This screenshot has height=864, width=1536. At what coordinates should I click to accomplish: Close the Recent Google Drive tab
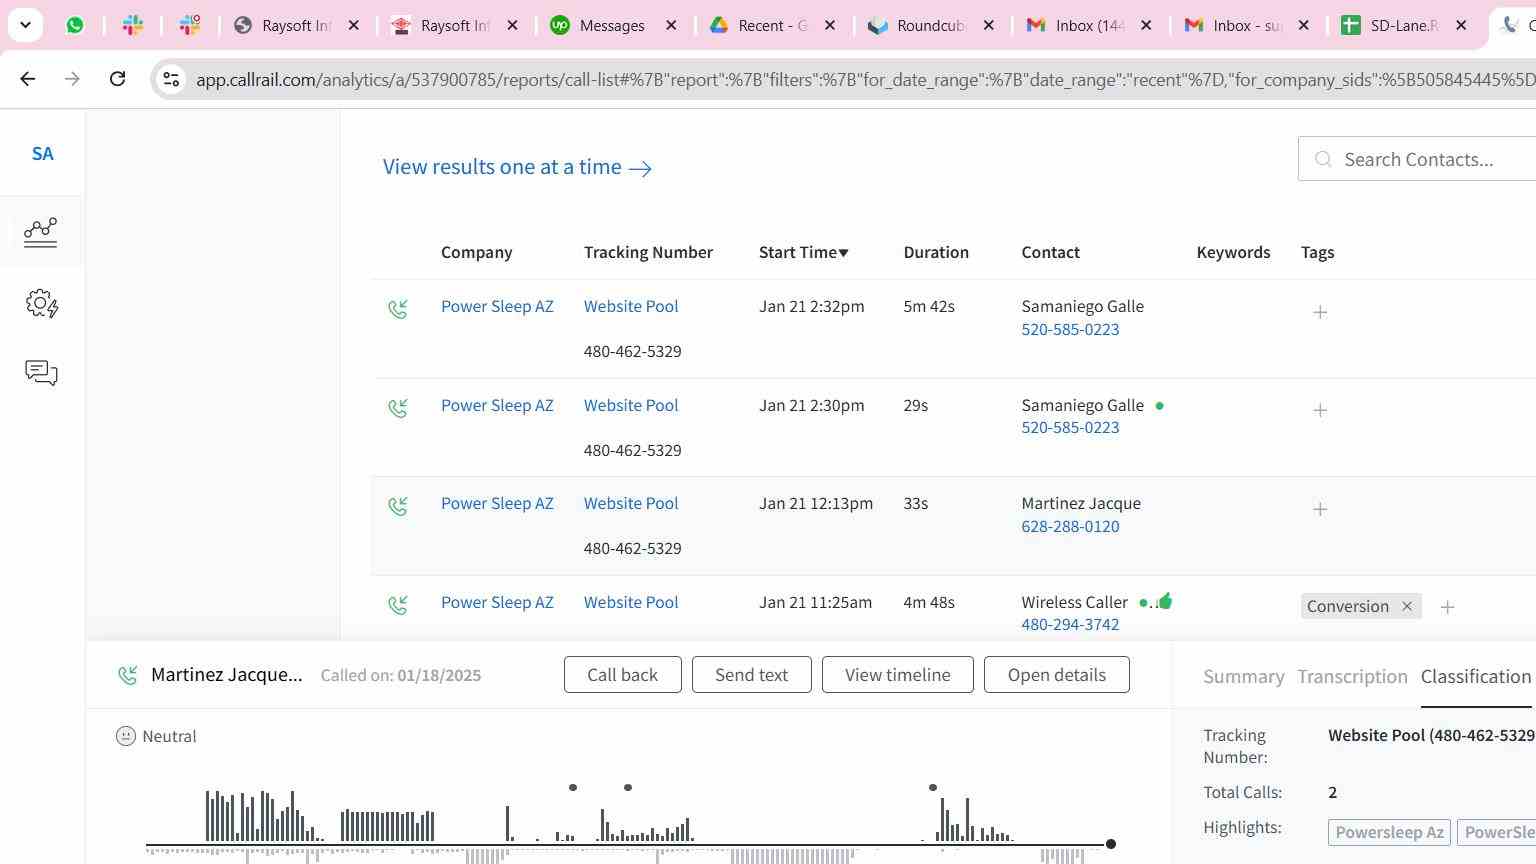830,25
